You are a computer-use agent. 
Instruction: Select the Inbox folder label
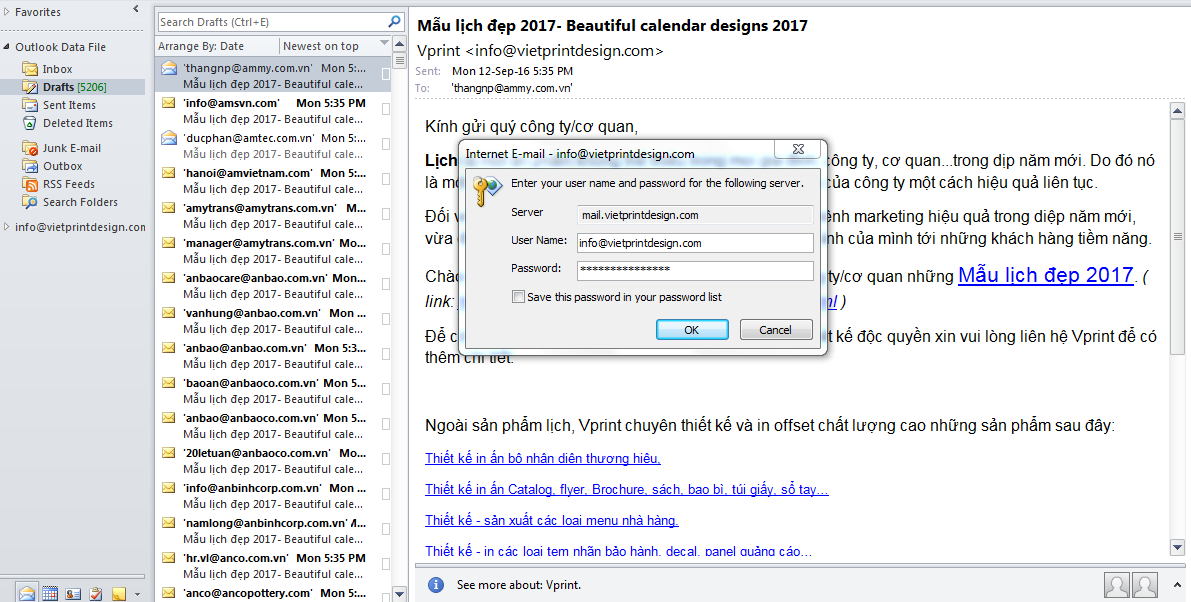click(58, 69)
